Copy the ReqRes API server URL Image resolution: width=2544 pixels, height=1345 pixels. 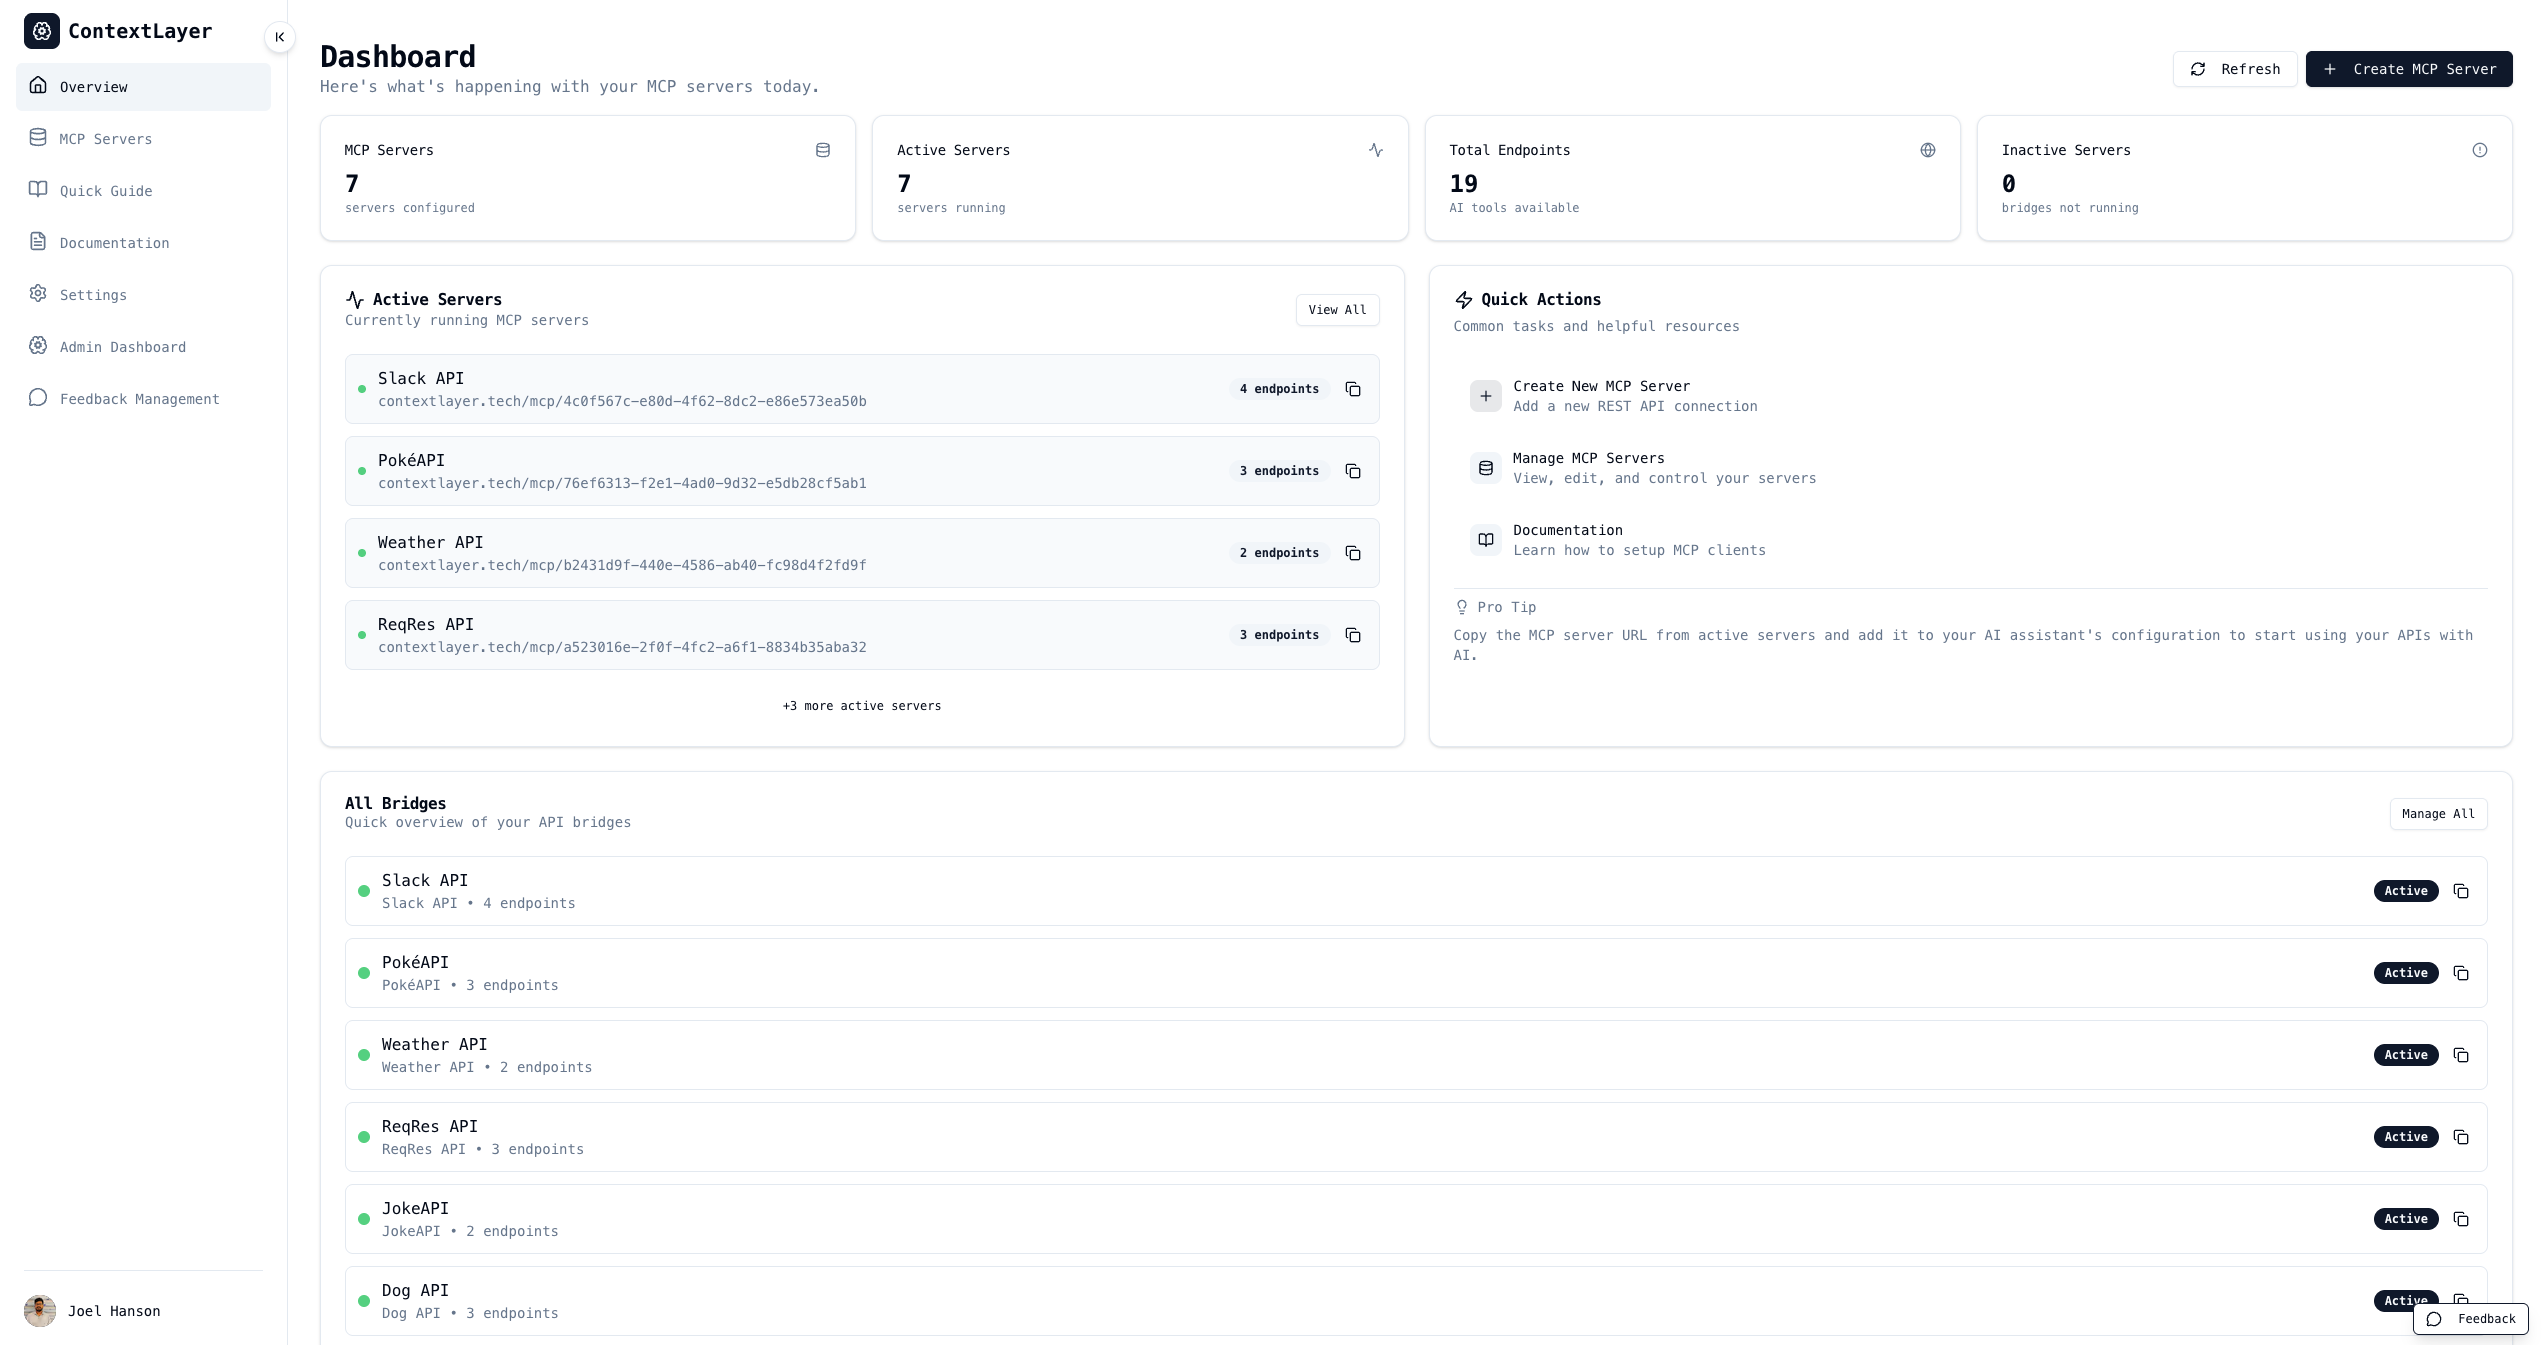pos(1353,635)
